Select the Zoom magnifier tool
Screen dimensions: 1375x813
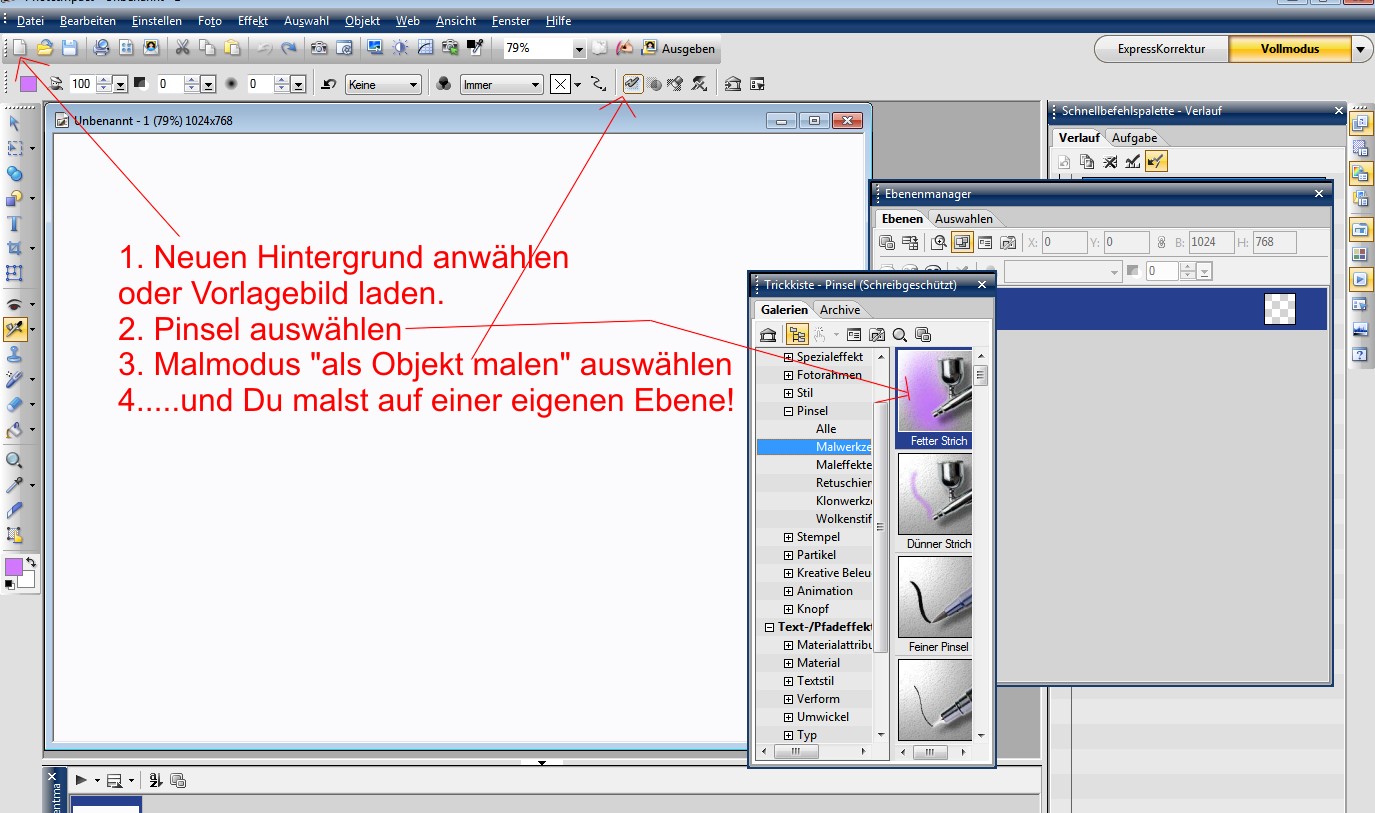pyautogui.click(x=14, y=460)
